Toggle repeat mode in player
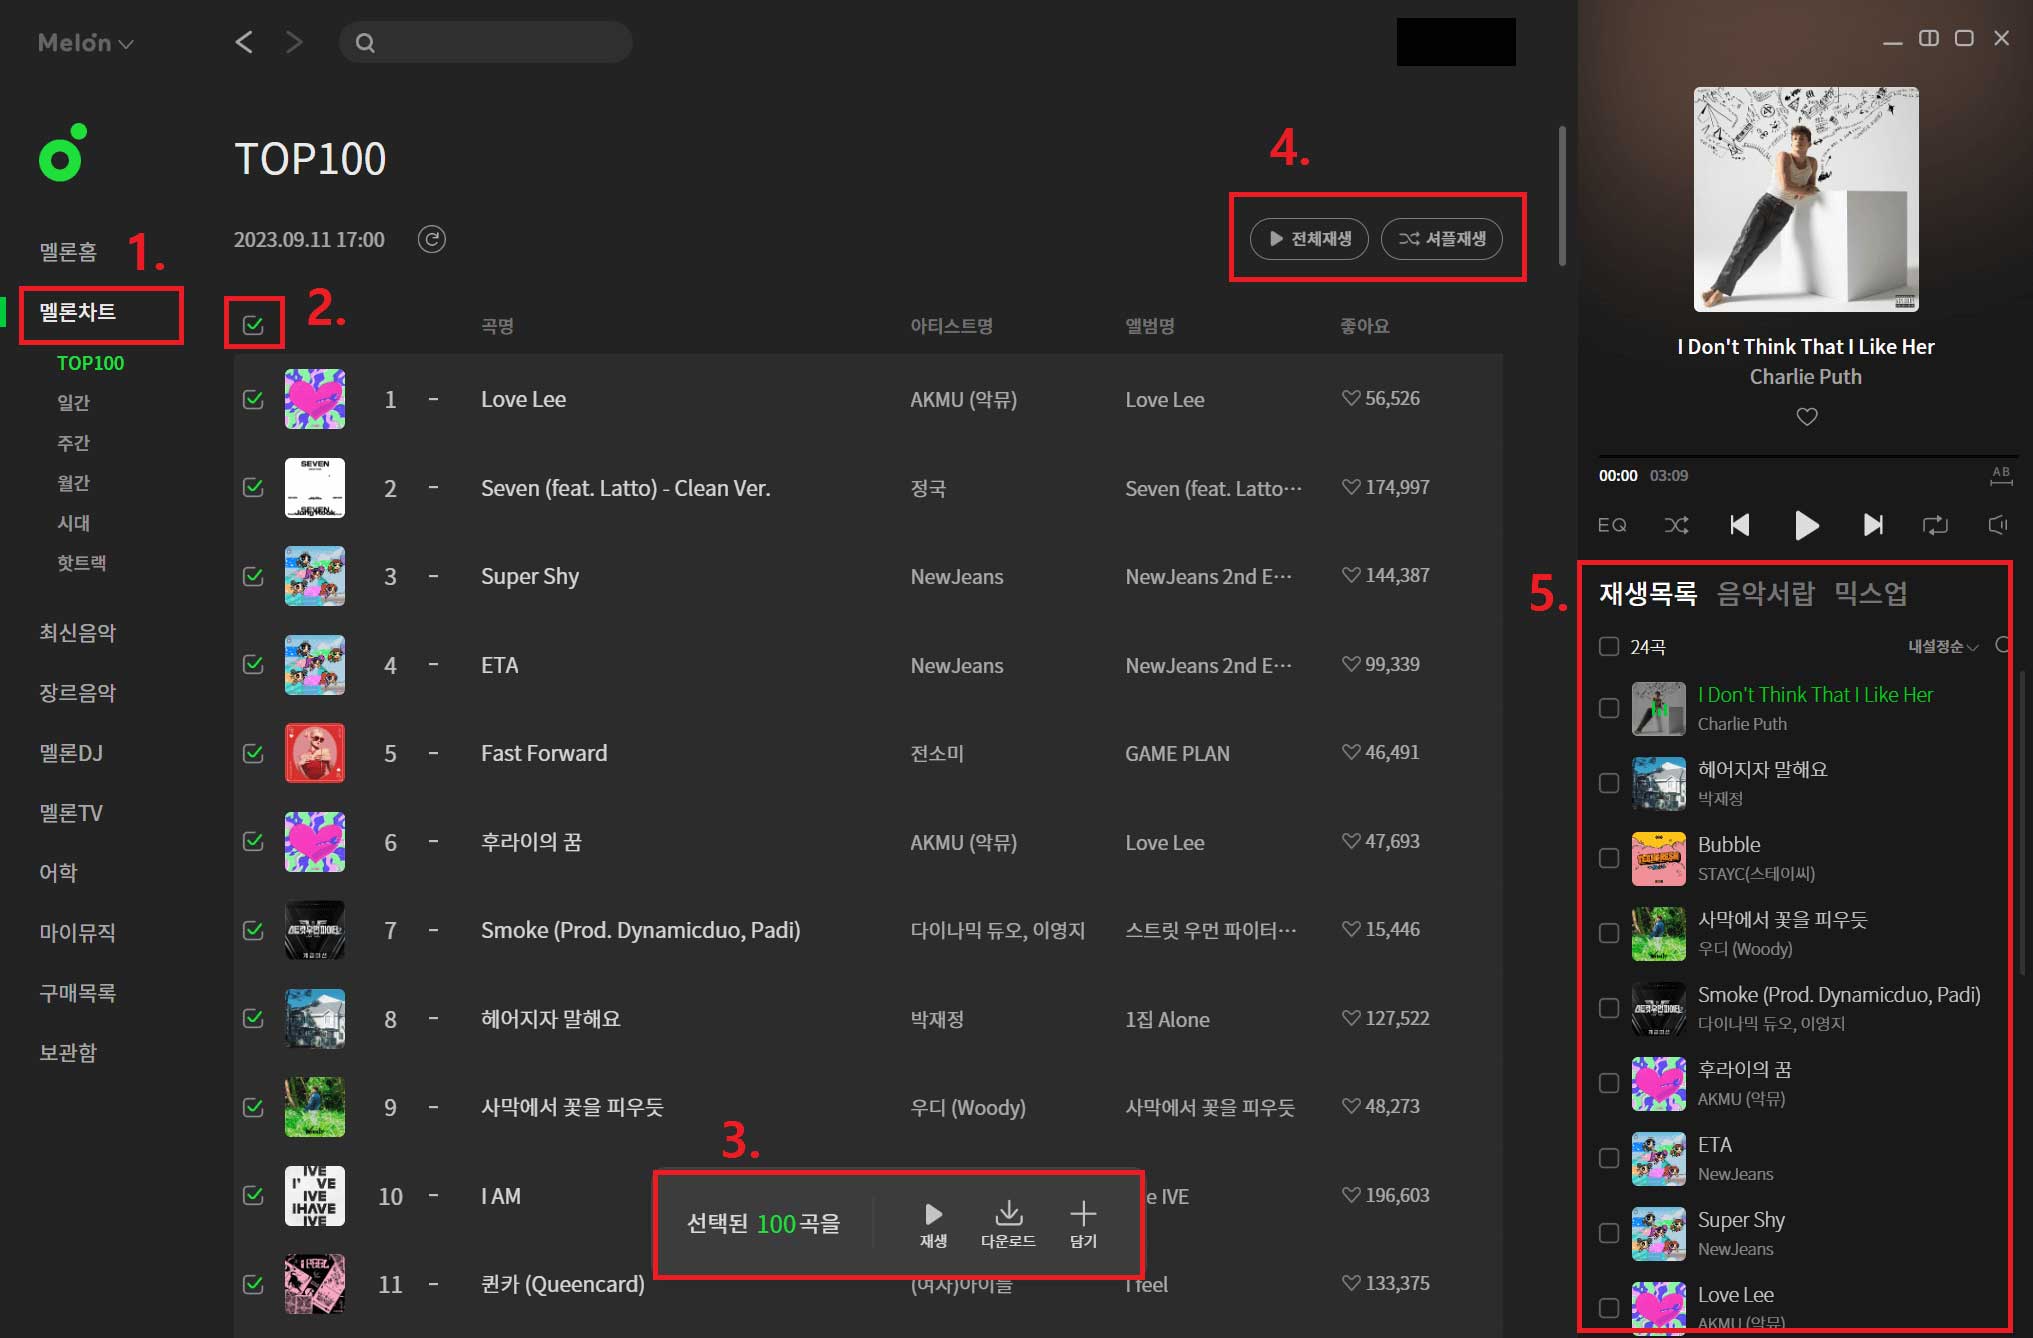Image resolution: width=2033 pixels, height=1338 pixels. (x=1935, y=525)
